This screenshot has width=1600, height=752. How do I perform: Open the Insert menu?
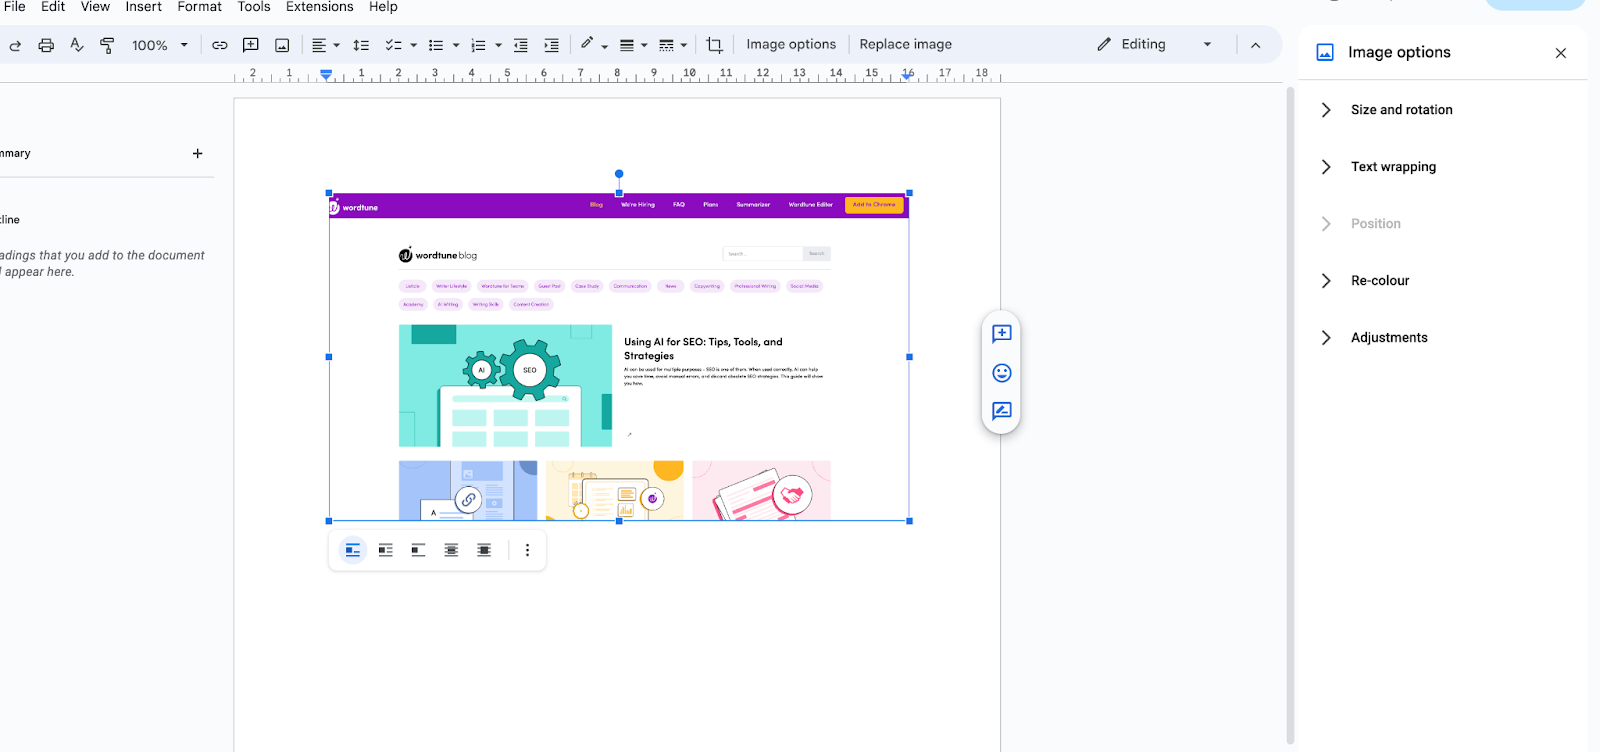143,7
